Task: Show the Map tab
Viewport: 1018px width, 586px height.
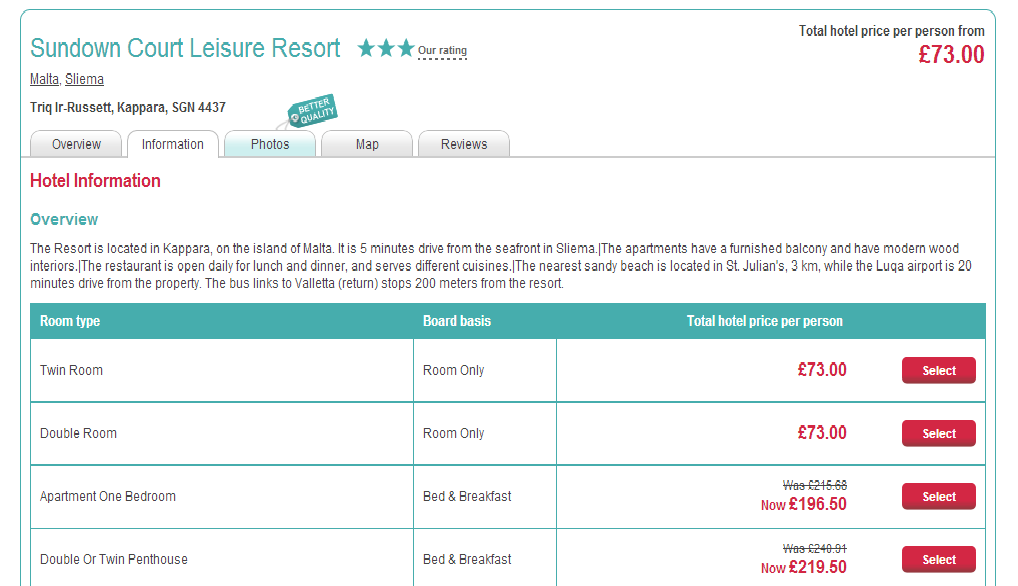Action: tap(367, 144)
